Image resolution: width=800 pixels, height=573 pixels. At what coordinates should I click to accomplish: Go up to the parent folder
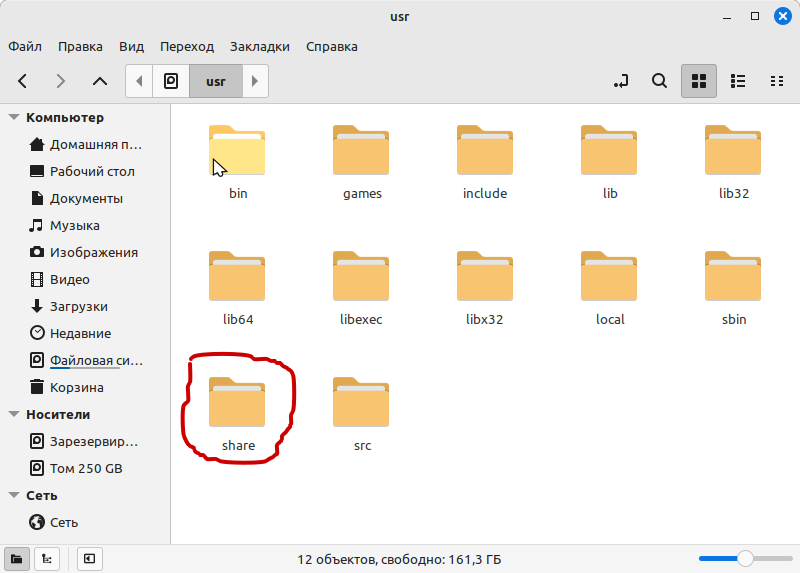pos(100,81)
